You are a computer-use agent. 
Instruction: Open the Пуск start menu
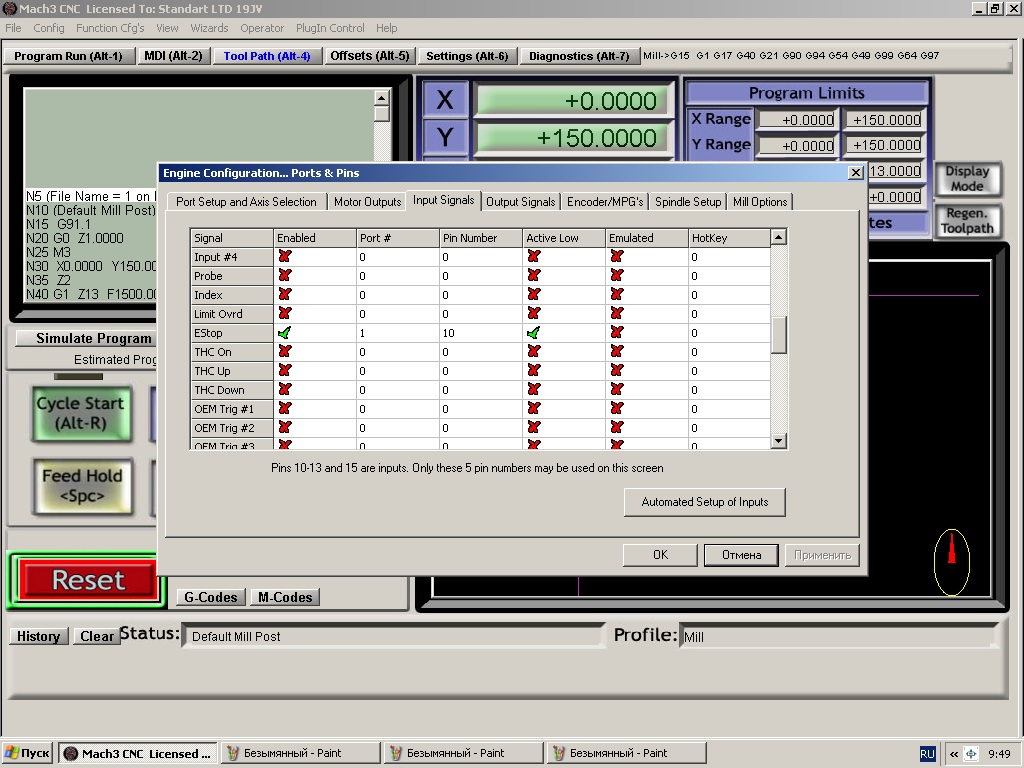(27, 753)
